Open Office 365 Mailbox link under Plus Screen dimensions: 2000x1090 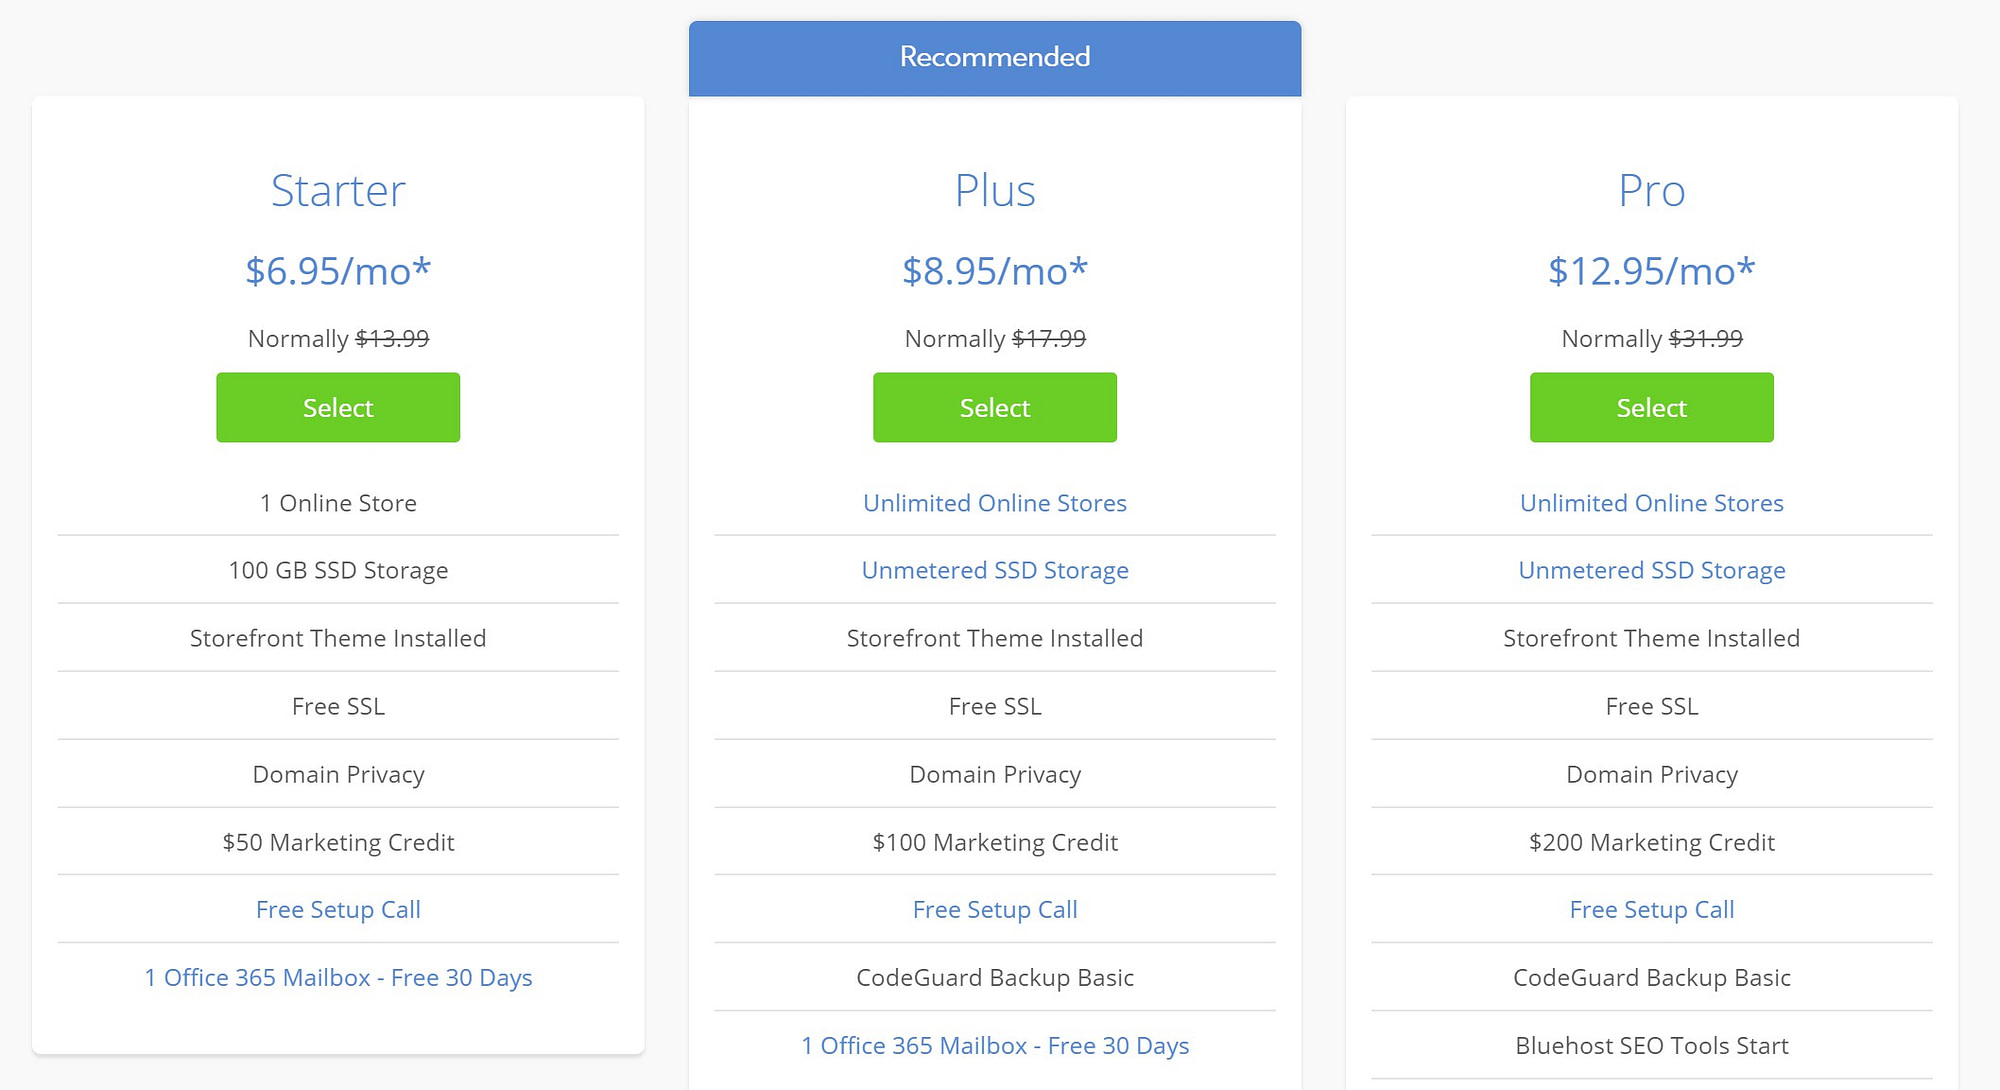tap(994, 1045)
